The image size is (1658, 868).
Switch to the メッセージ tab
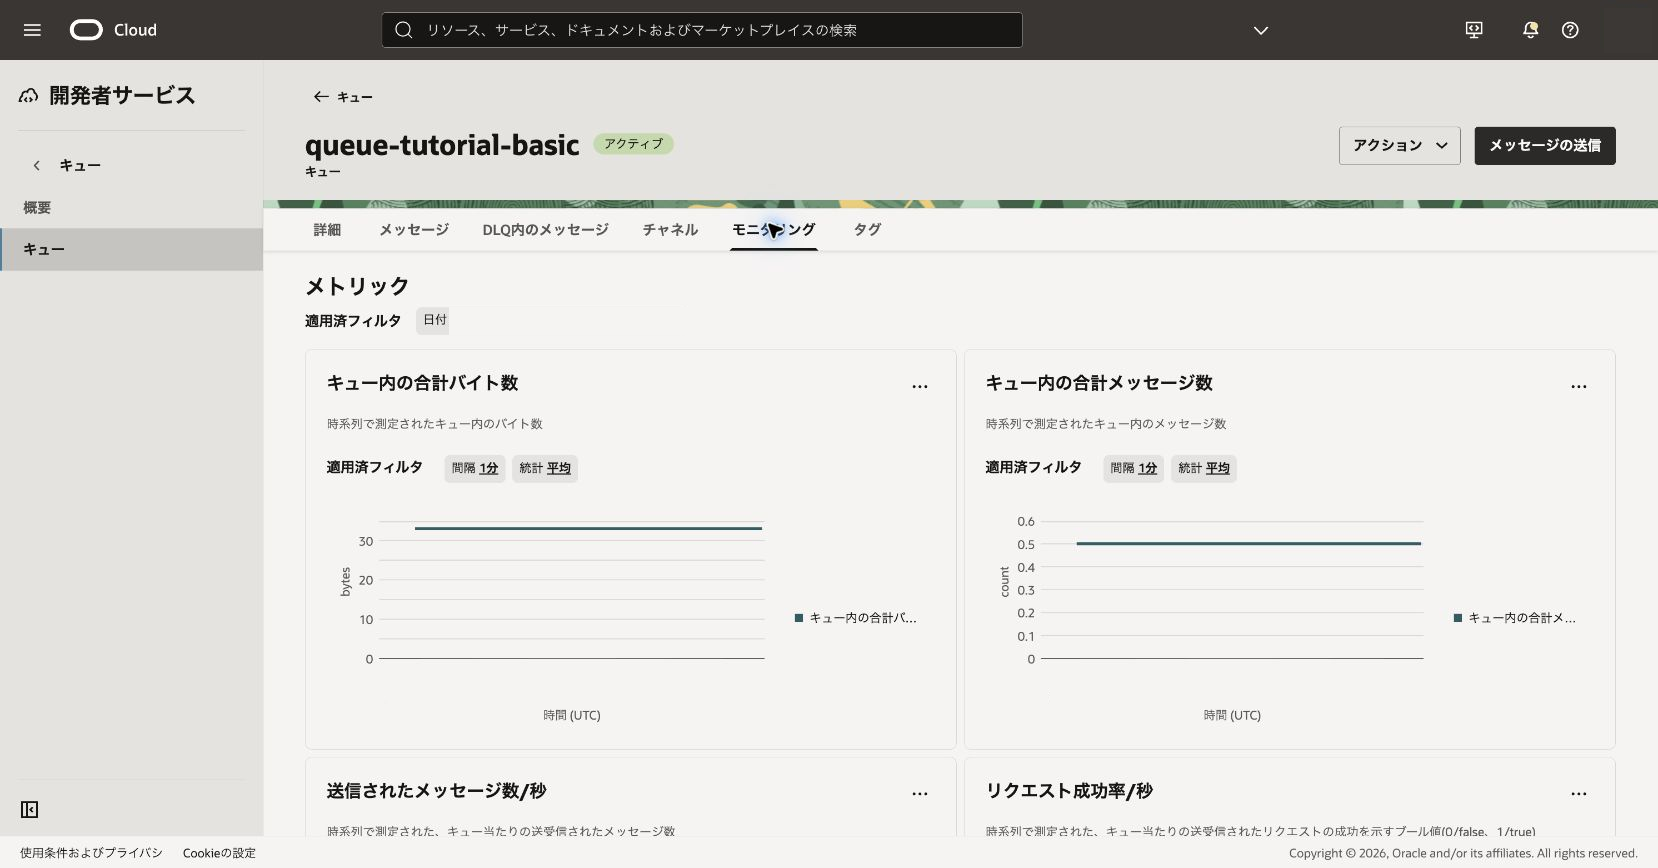coord(414,230)
